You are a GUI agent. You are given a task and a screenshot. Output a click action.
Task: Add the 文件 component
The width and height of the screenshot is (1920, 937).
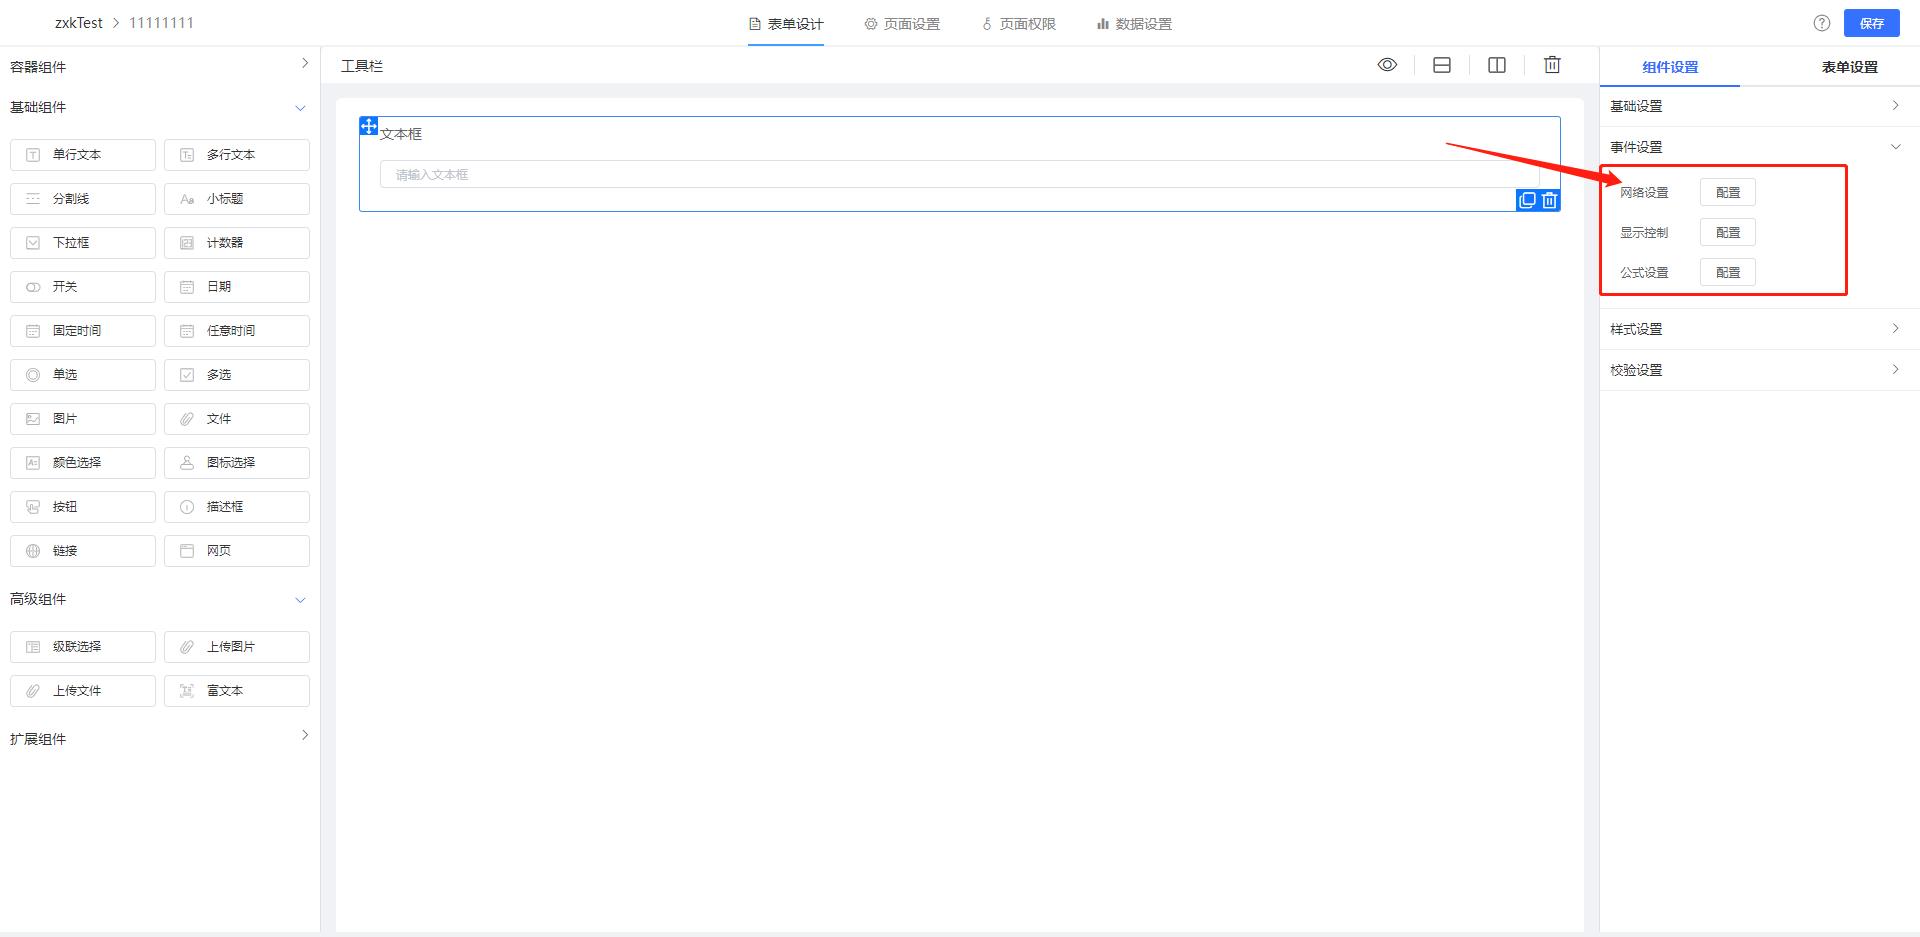(x=237, y=419)
